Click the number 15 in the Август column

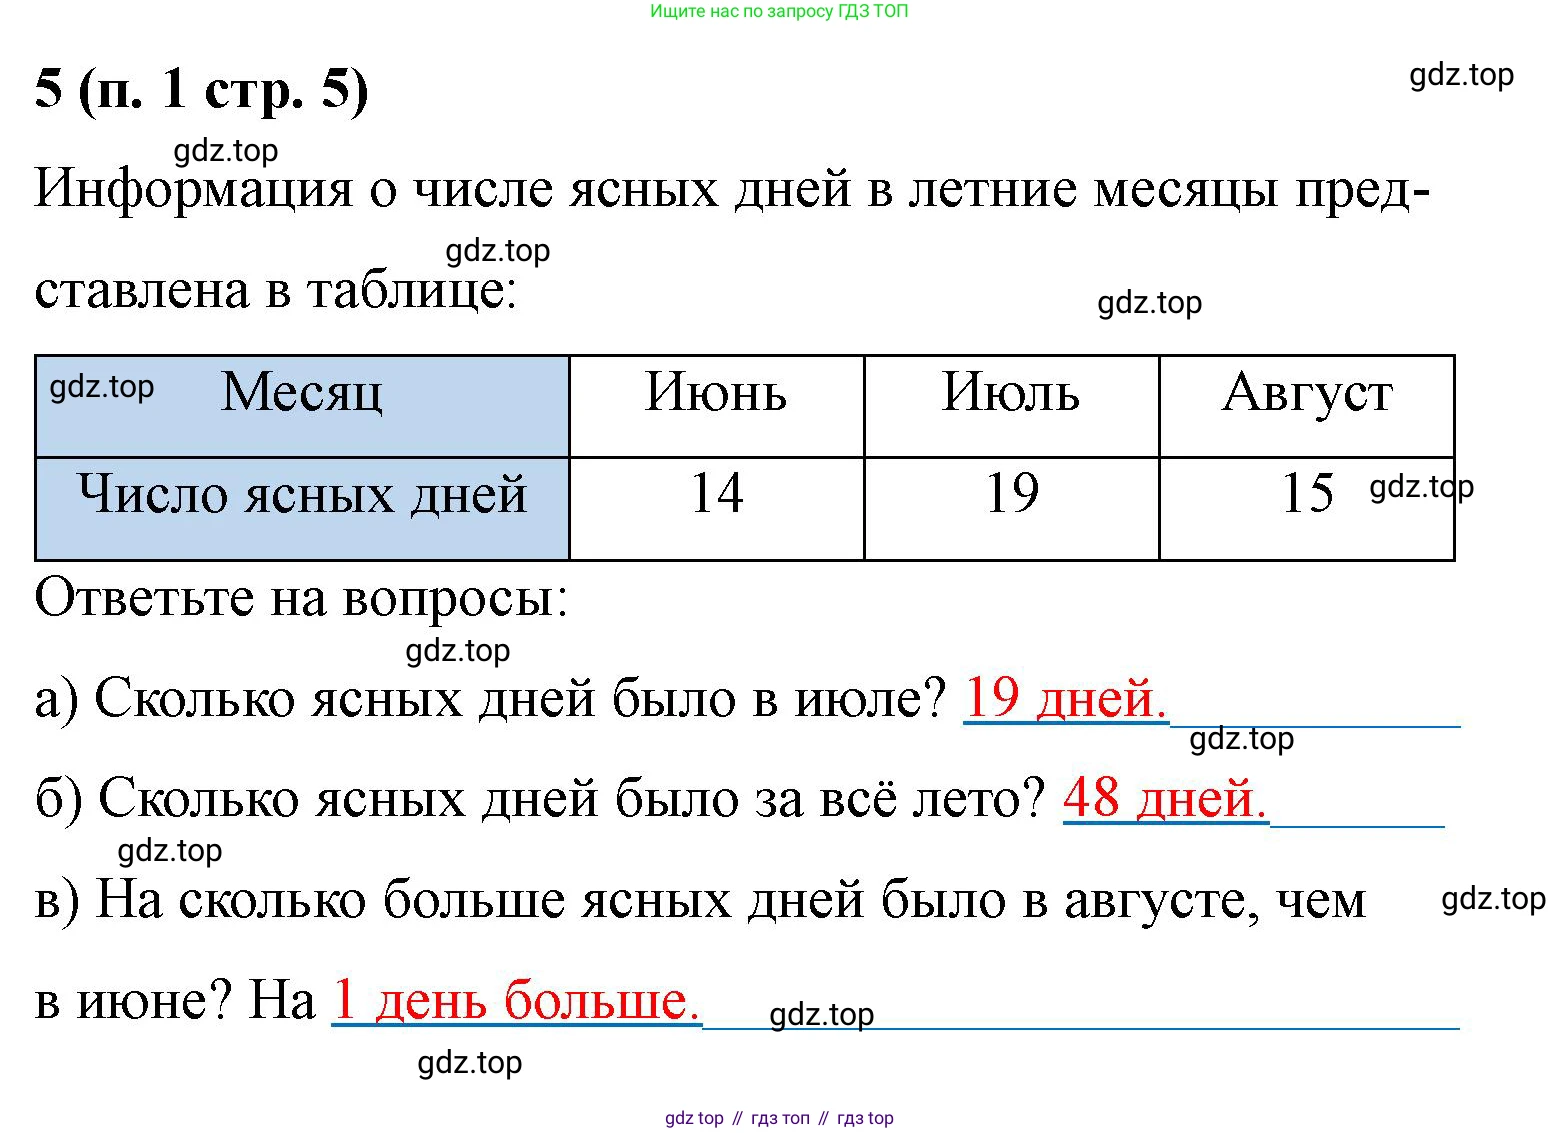click(x=1307, y=494)
